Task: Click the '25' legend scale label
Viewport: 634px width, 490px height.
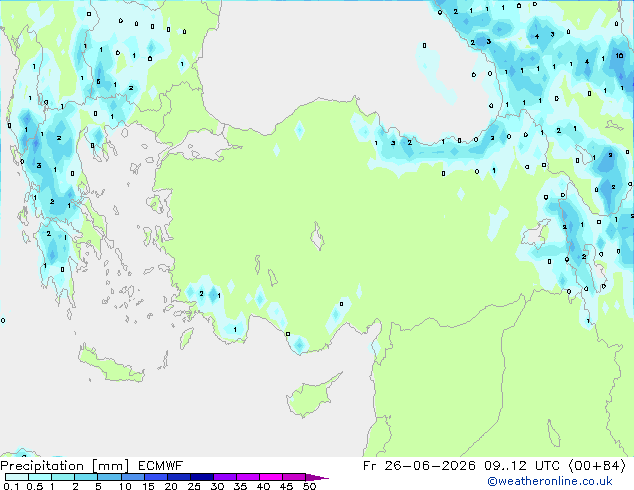Action: (194, 486)
